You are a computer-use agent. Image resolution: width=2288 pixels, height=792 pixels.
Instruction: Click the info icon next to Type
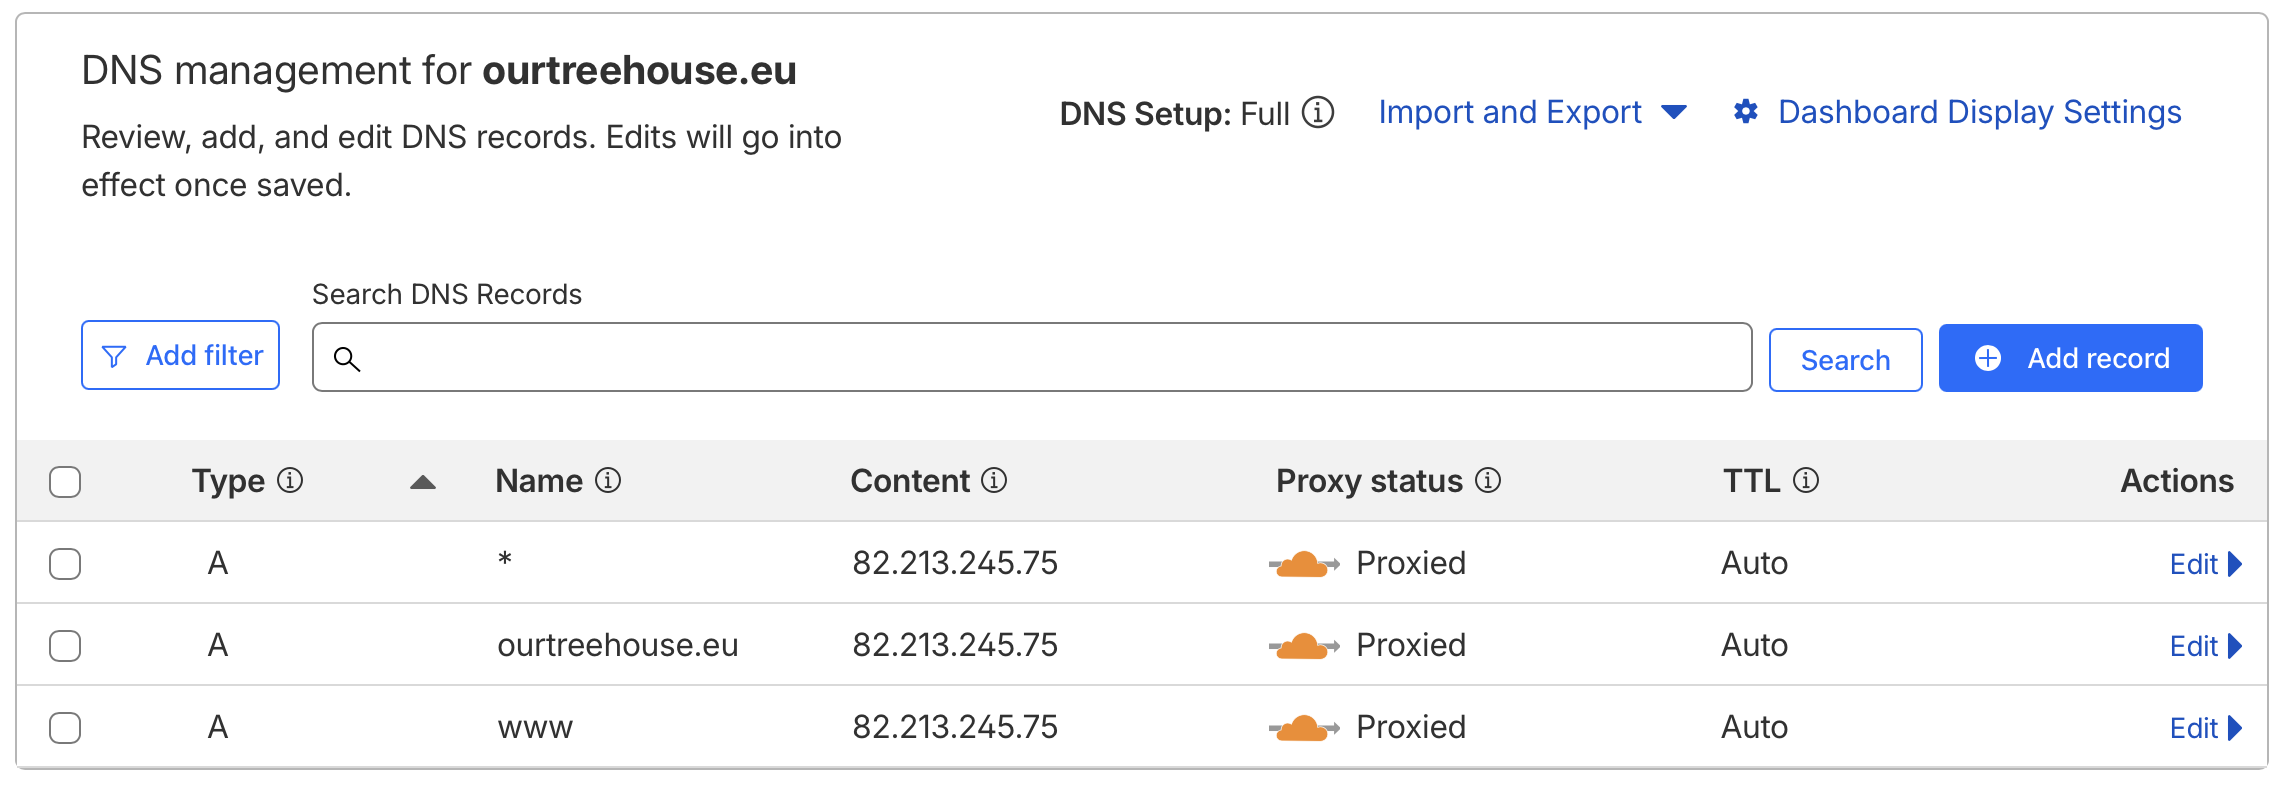pos(290,481)
